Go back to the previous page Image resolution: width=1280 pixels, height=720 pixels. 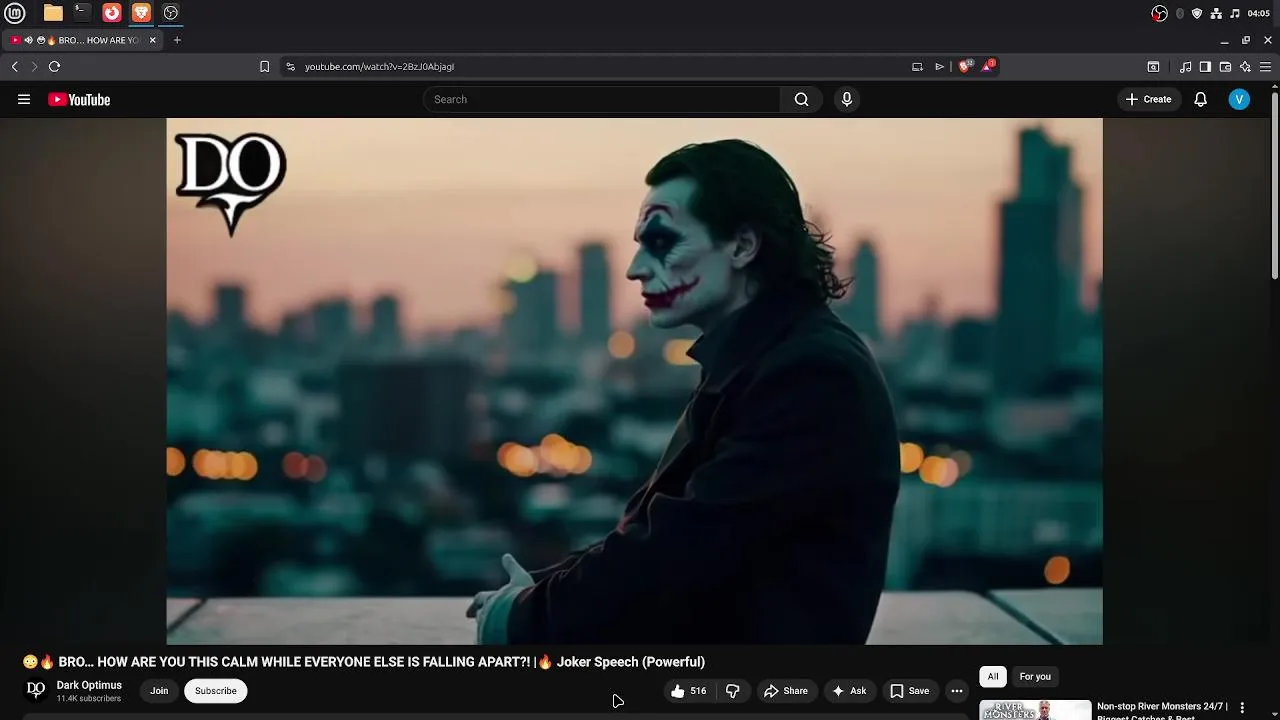[x=15, y=66]
